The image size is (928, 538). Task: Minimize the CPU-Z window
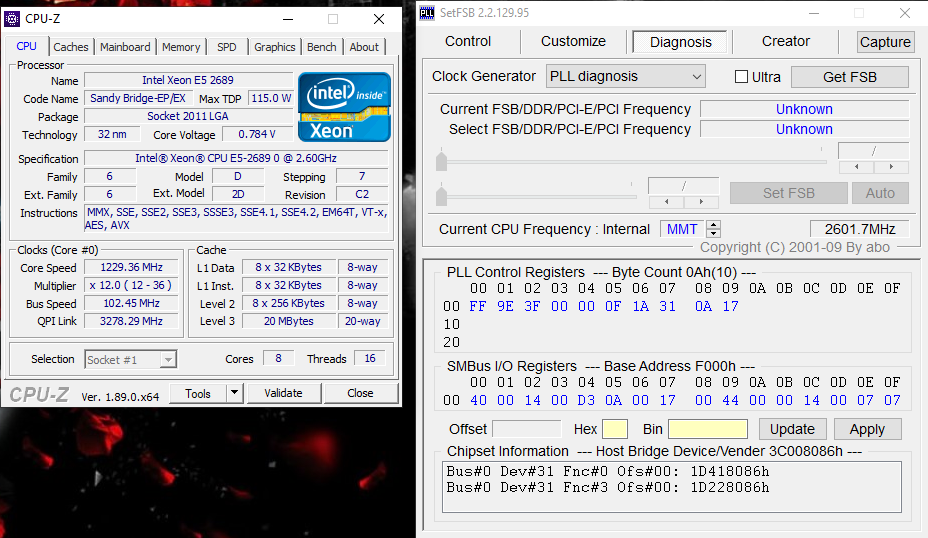tap(288, 20)
